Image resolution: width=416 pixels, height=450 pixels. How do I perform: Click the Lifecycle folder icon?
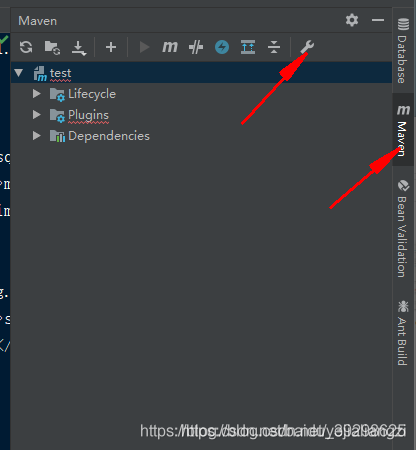[57, 94]
